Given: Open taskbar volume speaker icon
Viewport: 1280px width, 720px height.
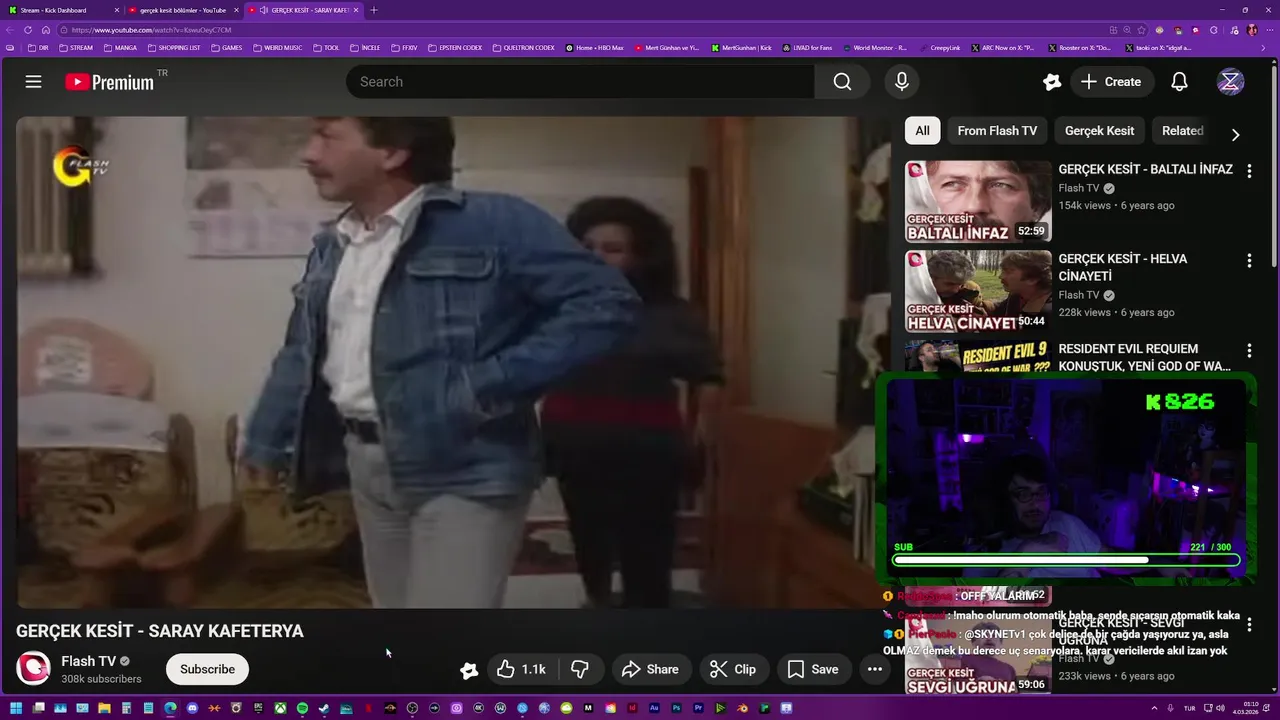Looking at the screenshot, I should point(1220,708).
